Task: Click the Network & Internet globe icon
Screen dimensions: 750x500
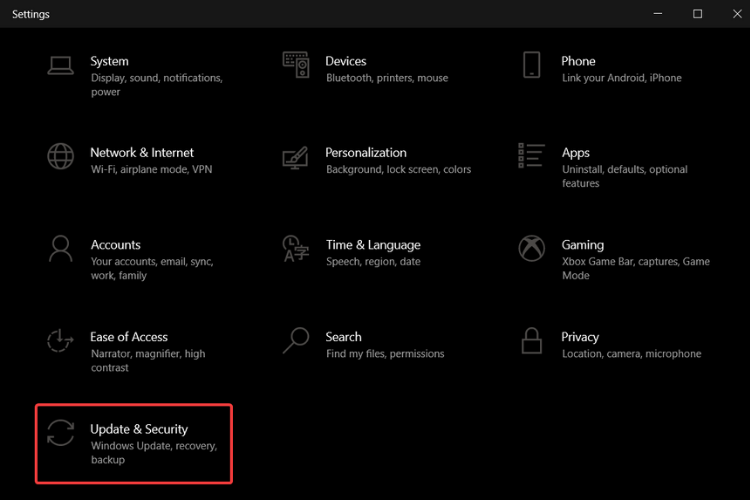Action: (x=61, y=156)
